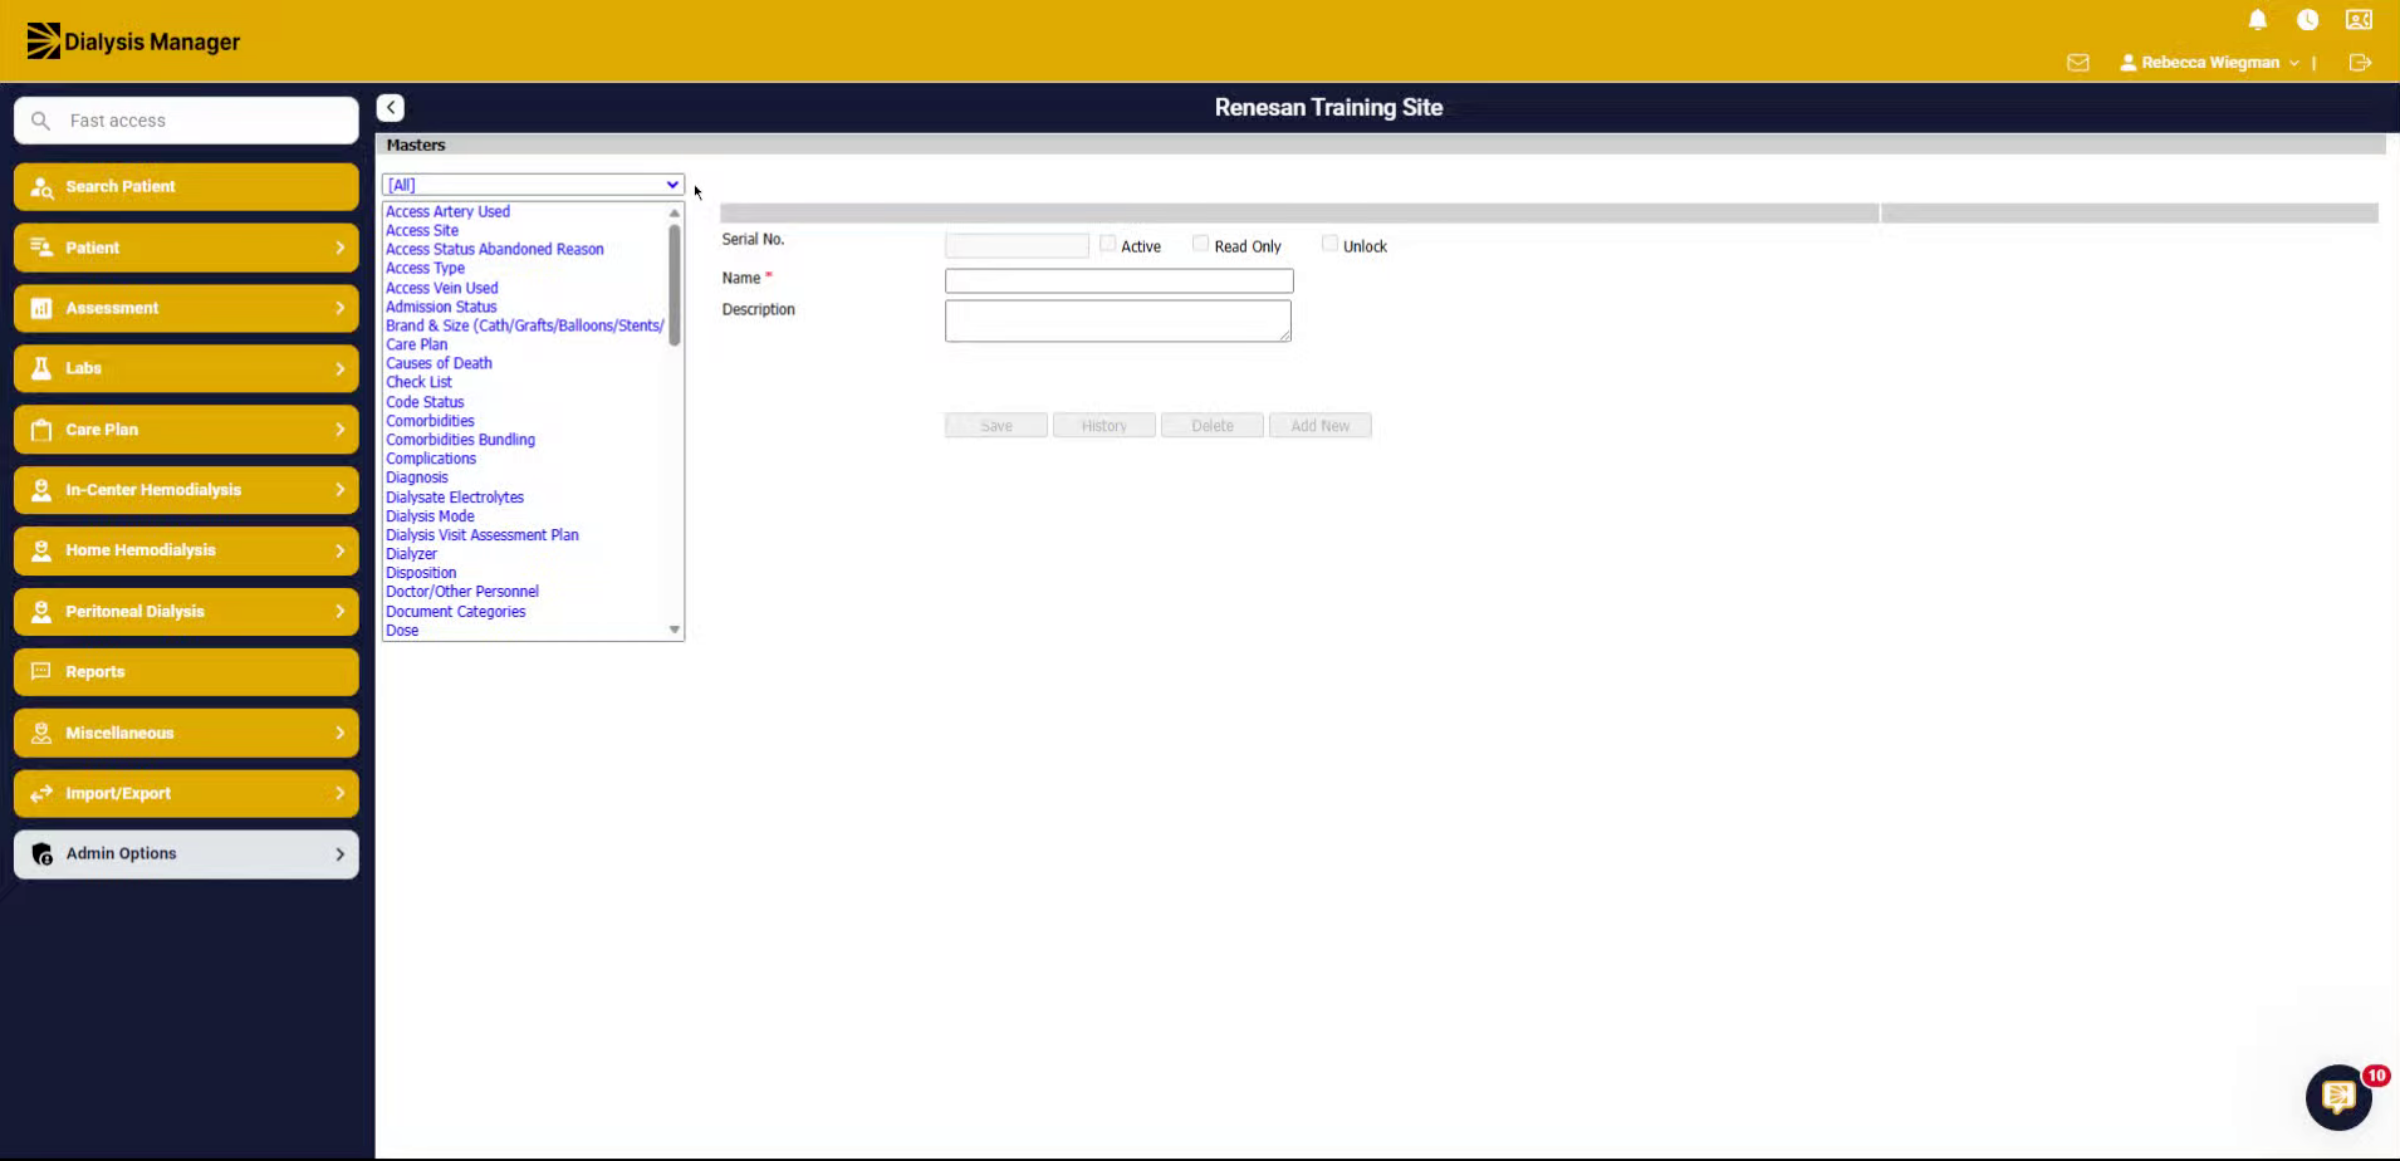Select Document Categories in masters list
This screenshot has height=1161, width=2400.
(455, 612)
